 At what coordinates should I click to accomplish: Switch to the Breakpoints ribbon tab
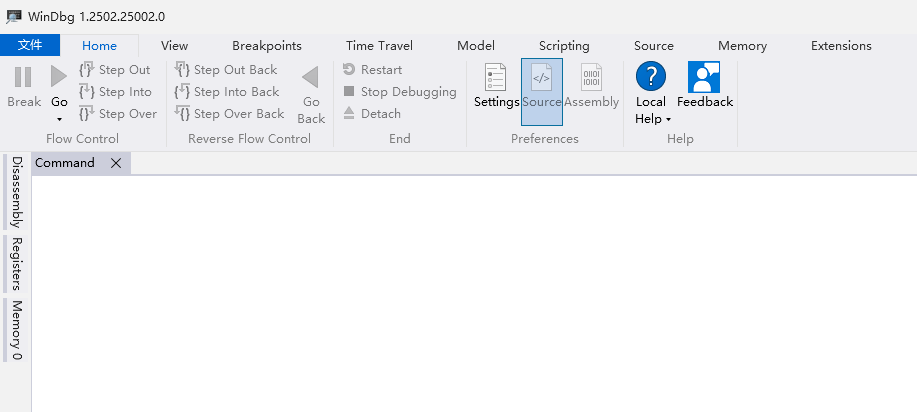267,45
